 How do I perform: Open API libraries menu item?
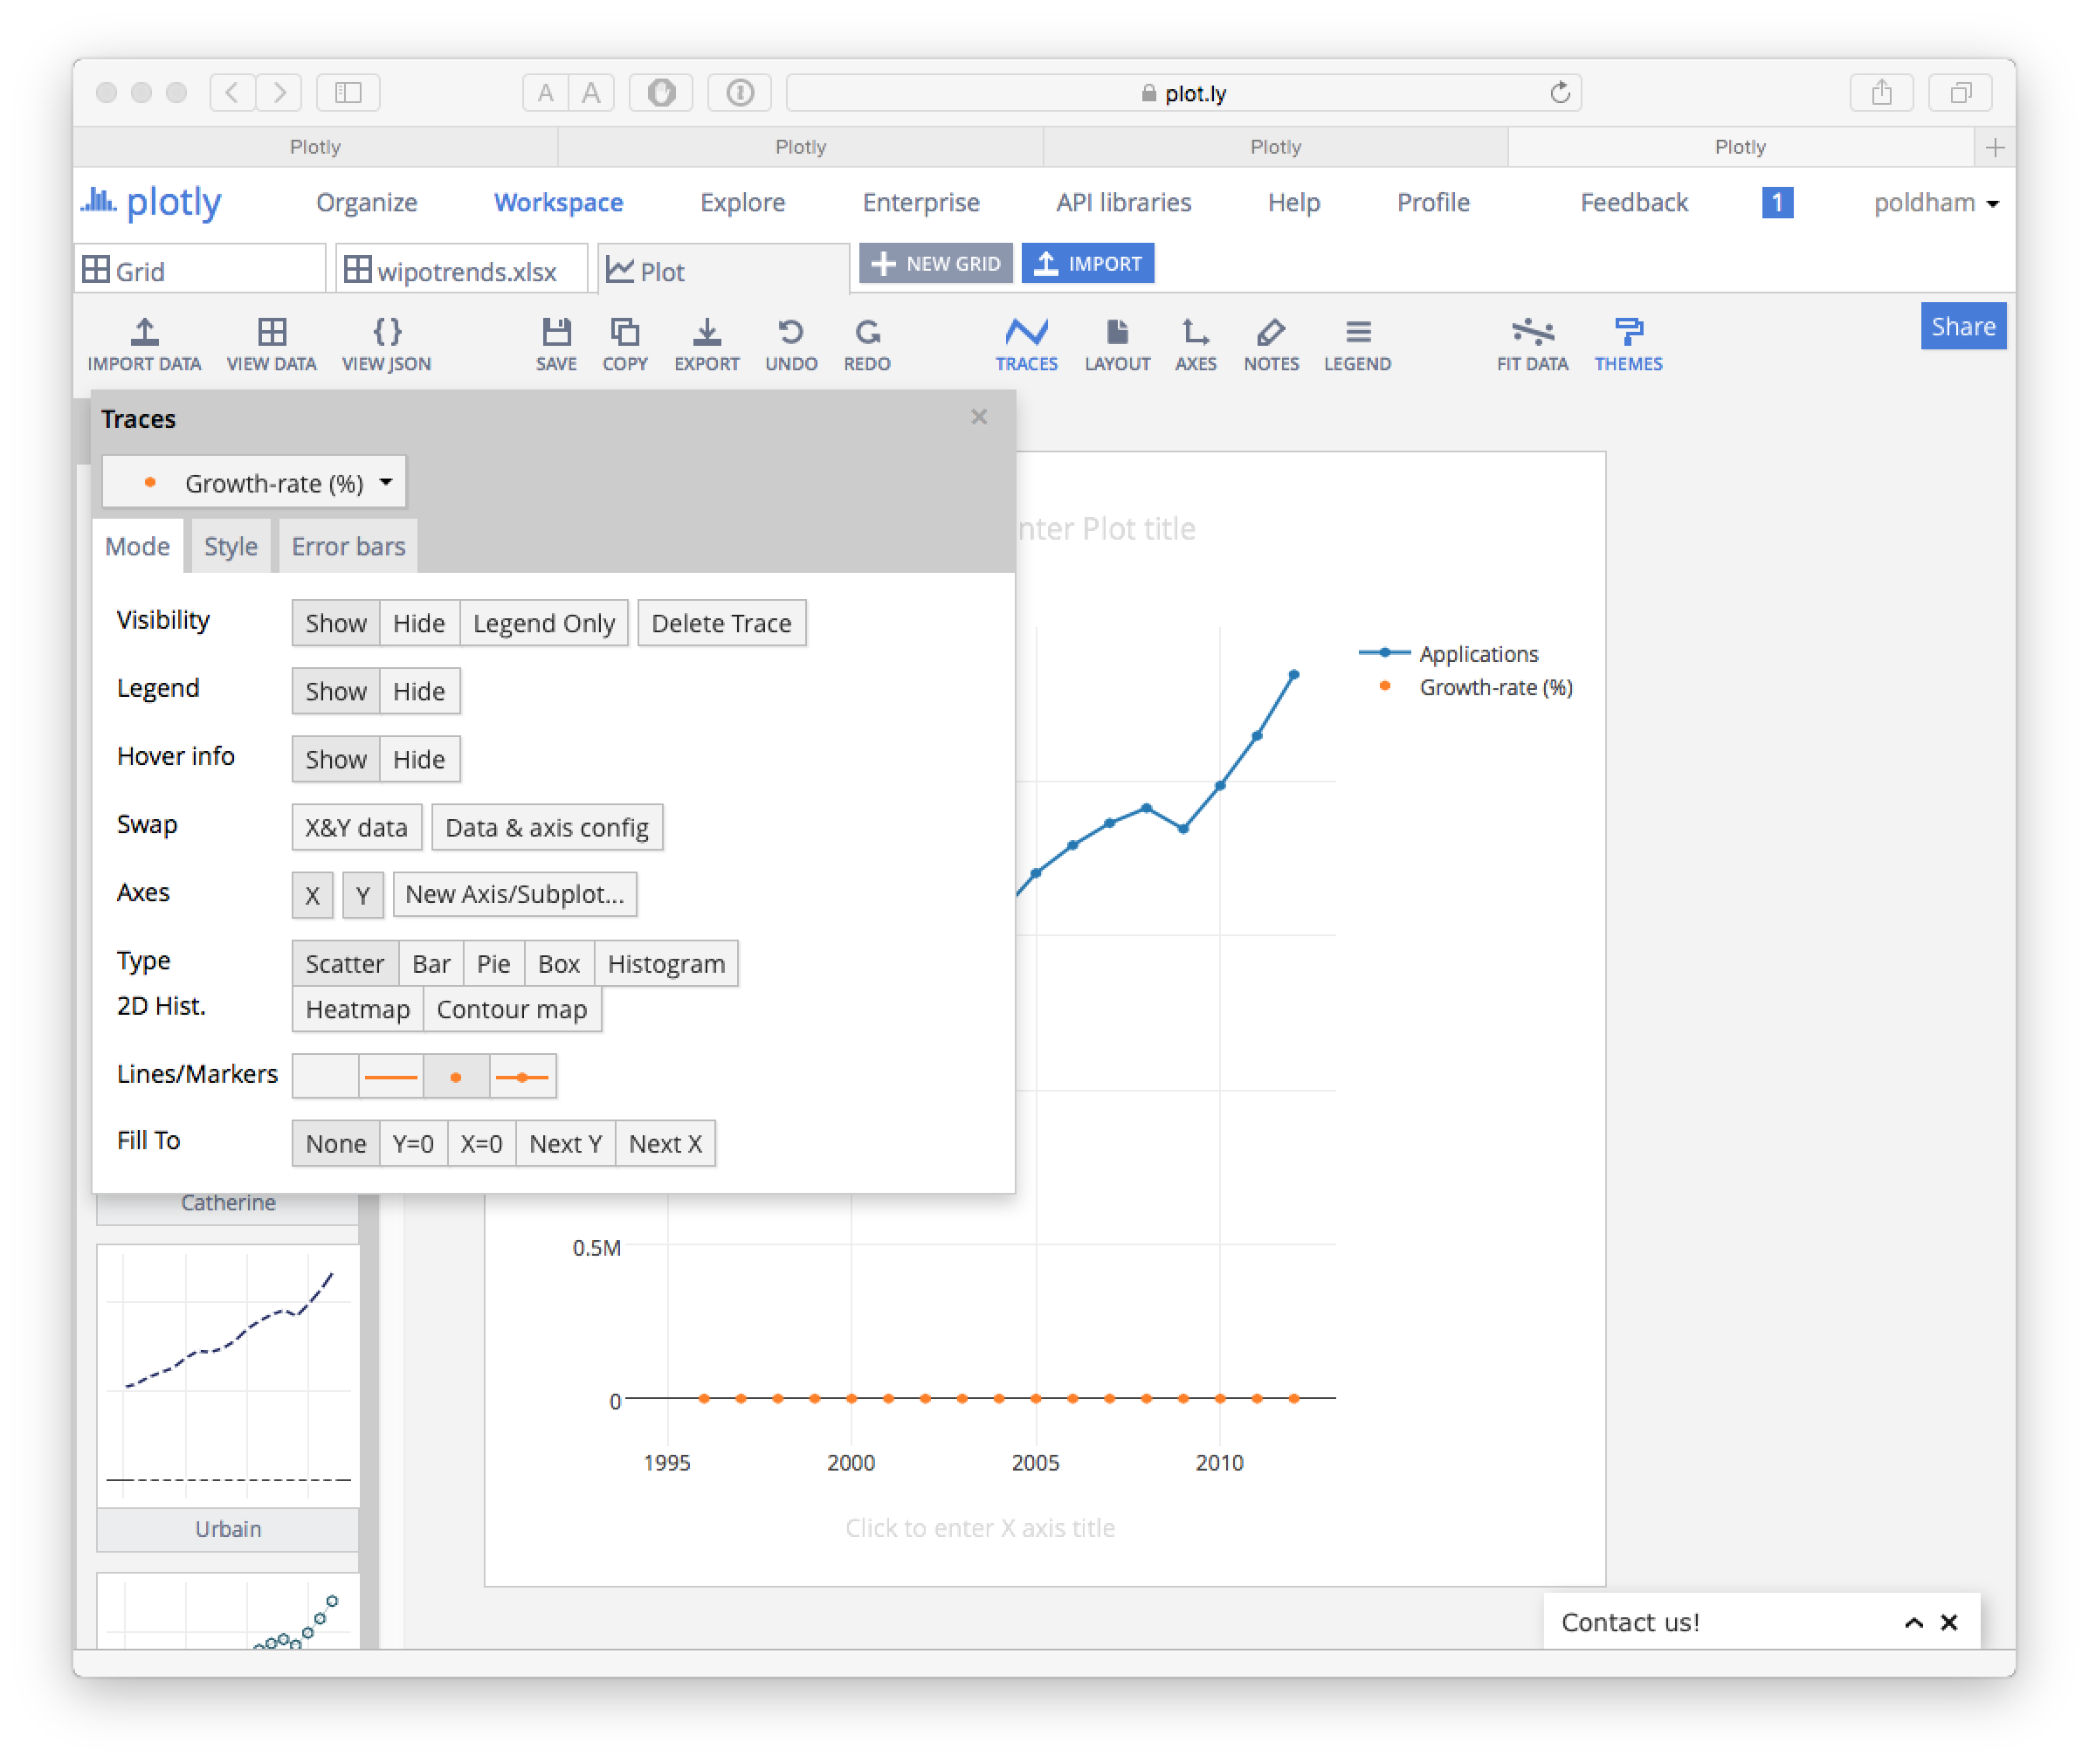click(1123, 203)
